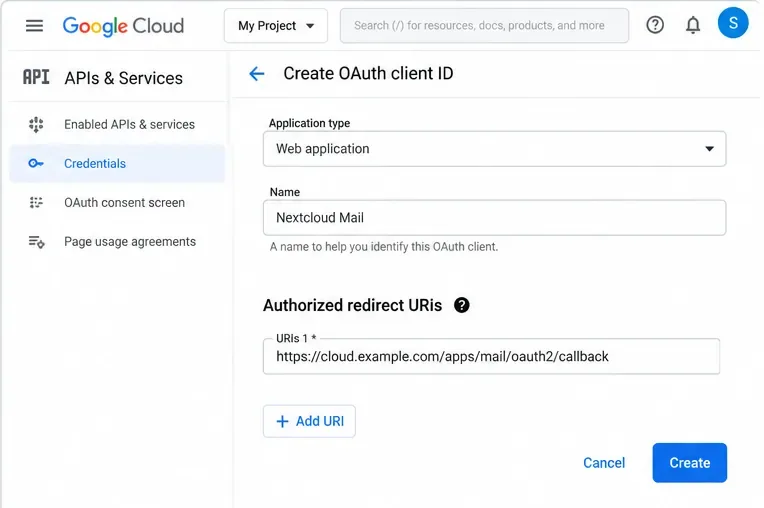The height and width of the screenshot is (508, 764).
Task: Show help for Authorized redirect URIs
Action: [x=461, y=305]
